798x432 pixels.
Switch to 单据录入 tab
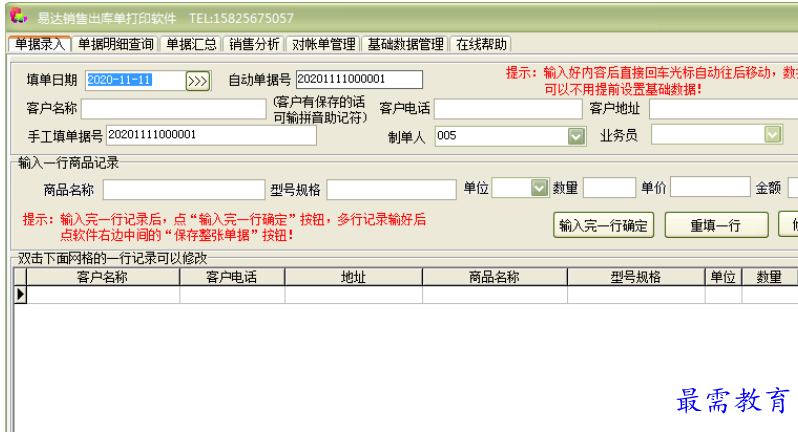(40, 44)
